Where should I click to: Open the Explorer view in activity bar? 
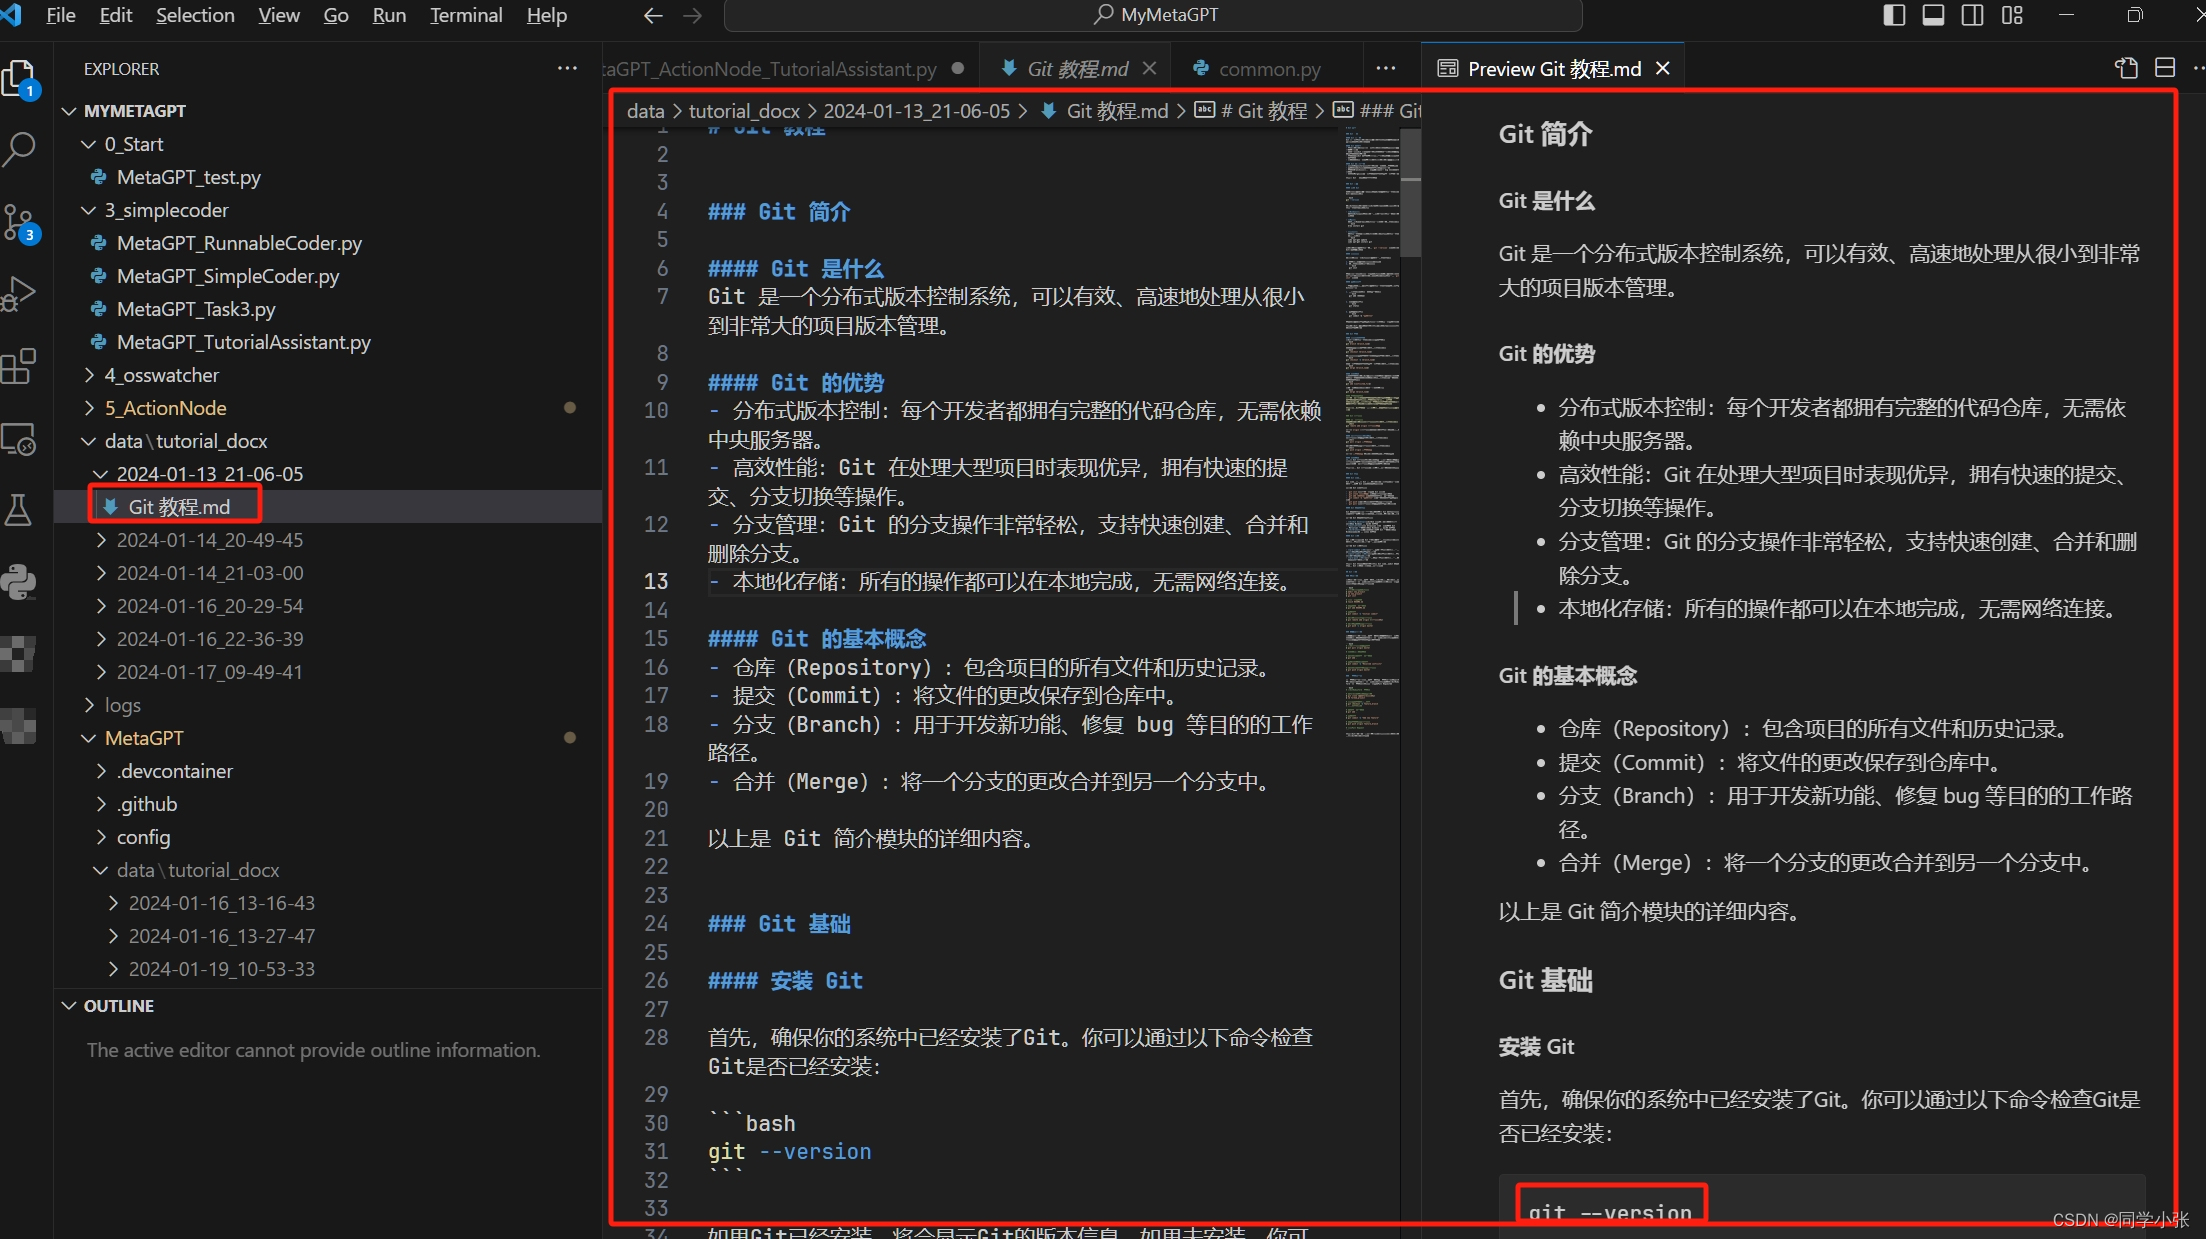pos(19,78)
